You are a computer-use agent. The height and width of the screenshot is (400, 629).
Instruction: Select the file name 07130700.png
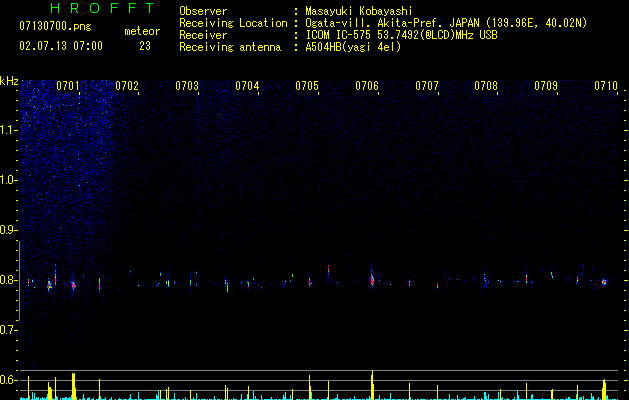55,26
